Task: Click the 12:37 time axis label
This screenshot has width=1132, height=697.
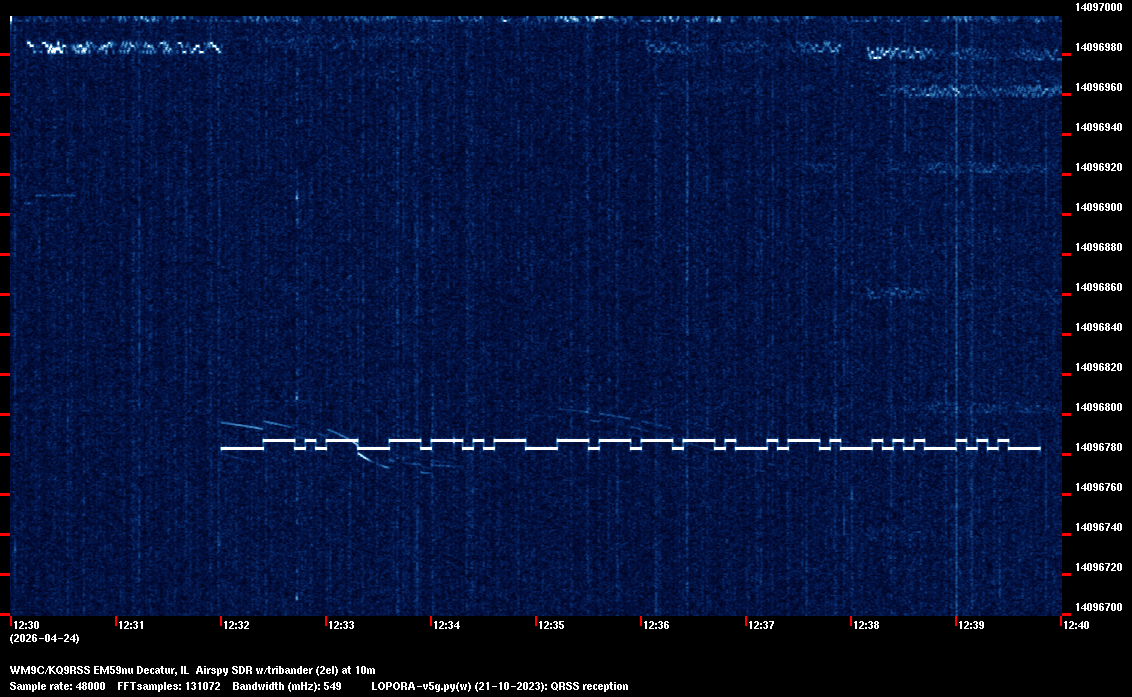Action: [761, 626]
